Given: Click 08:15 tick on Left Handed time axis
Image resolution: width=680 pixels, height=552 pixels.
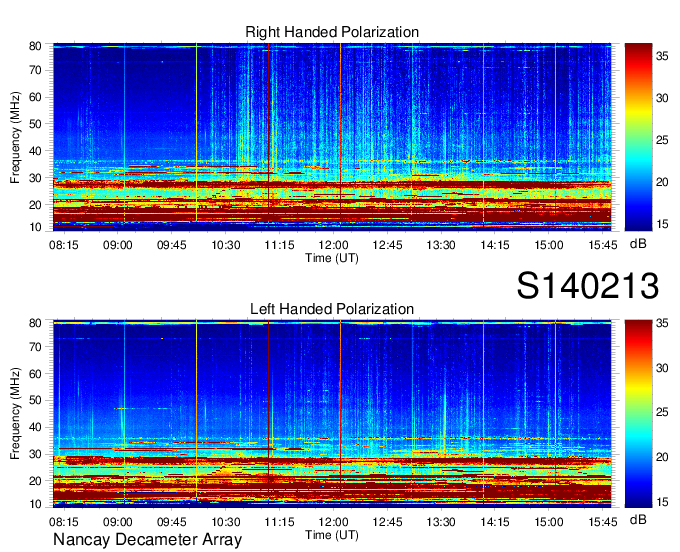Looking at the screenshot, I should [x=64, y=522].
